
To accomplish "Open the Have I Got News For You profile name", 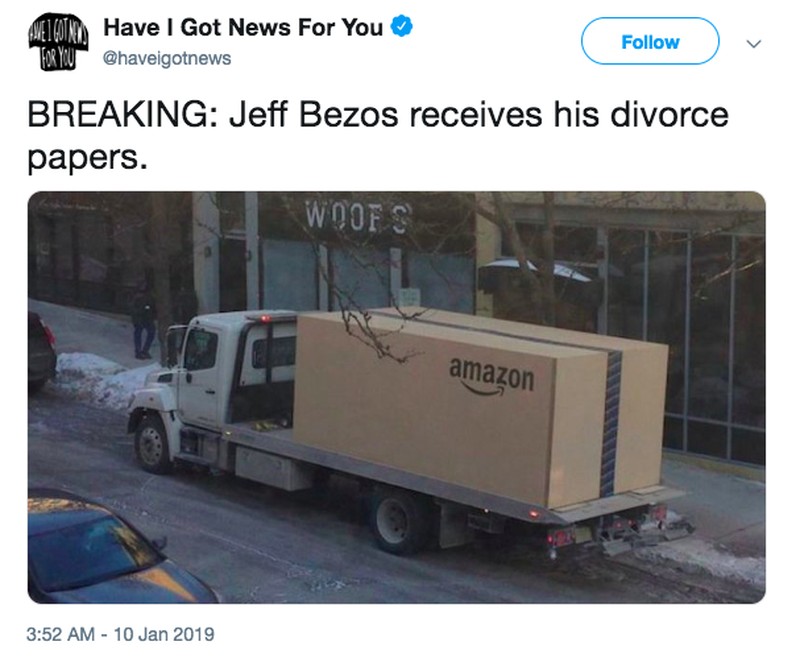I will coord(243,27).
